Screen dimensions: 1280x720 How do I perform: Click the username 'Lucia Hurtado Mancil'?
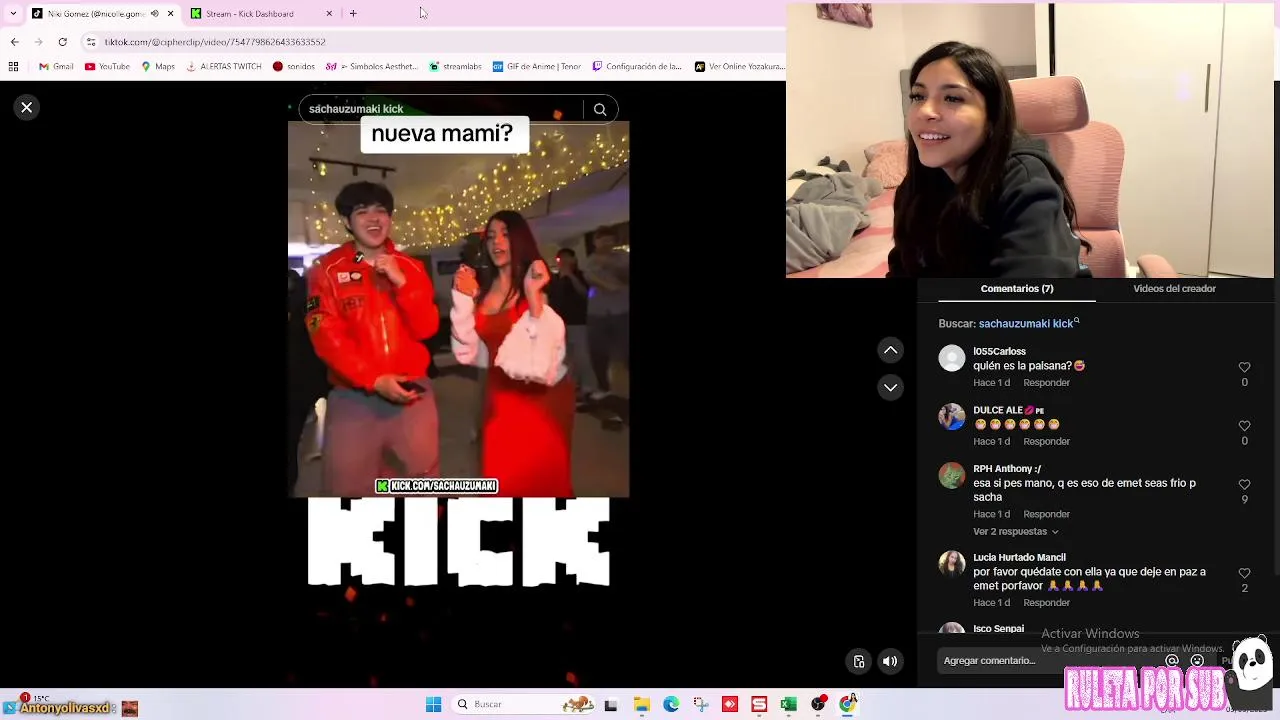coord(1019,558)
